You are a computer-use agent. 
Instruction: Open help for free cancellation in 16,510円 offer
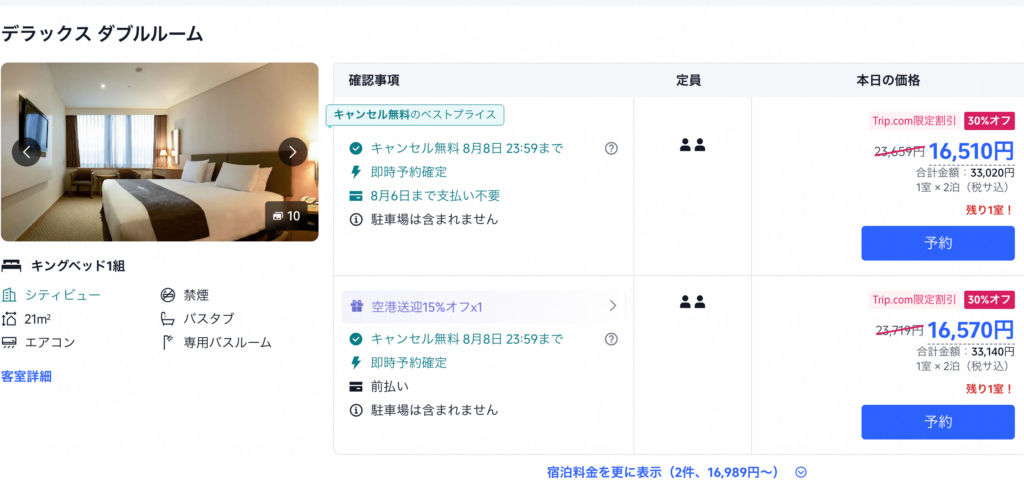tap(611, 148)
